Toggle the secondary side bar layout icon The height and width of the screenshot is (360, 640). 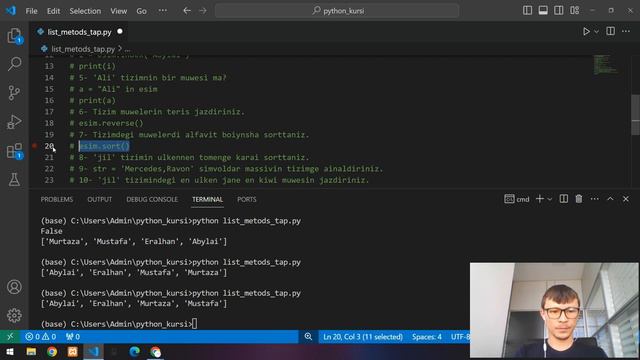(x=559, y=11)
